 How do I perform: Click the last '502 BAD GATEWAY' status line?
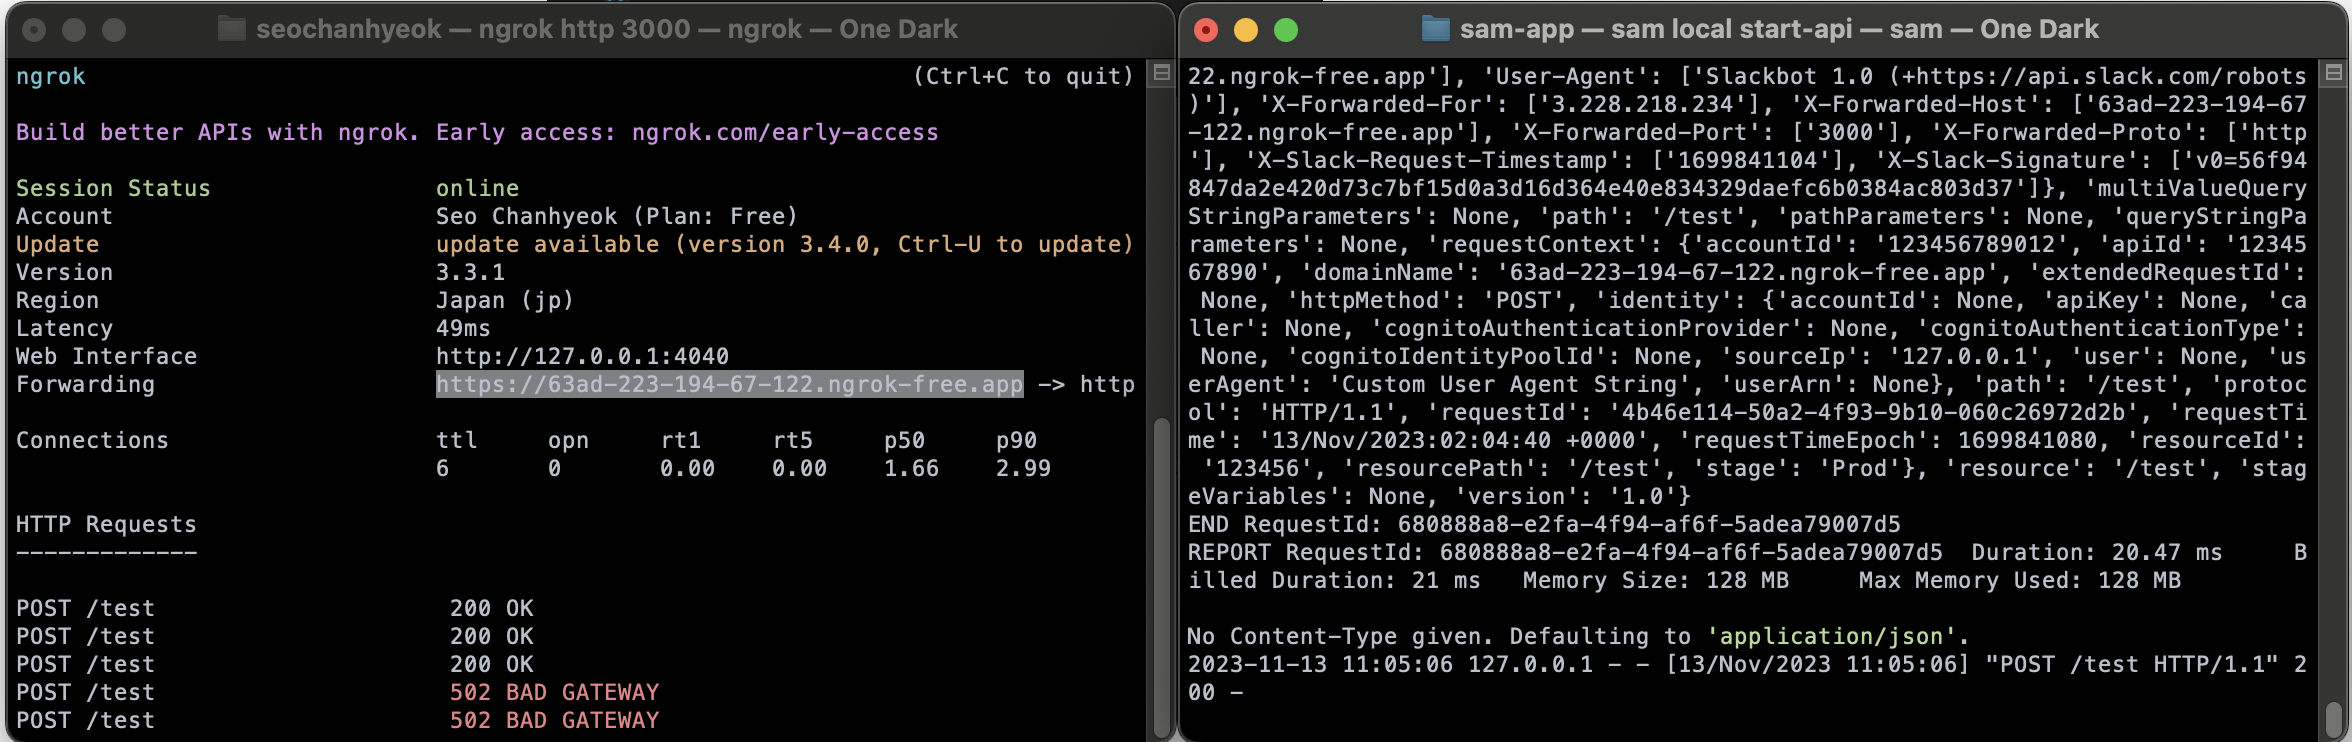pos(554,720)
